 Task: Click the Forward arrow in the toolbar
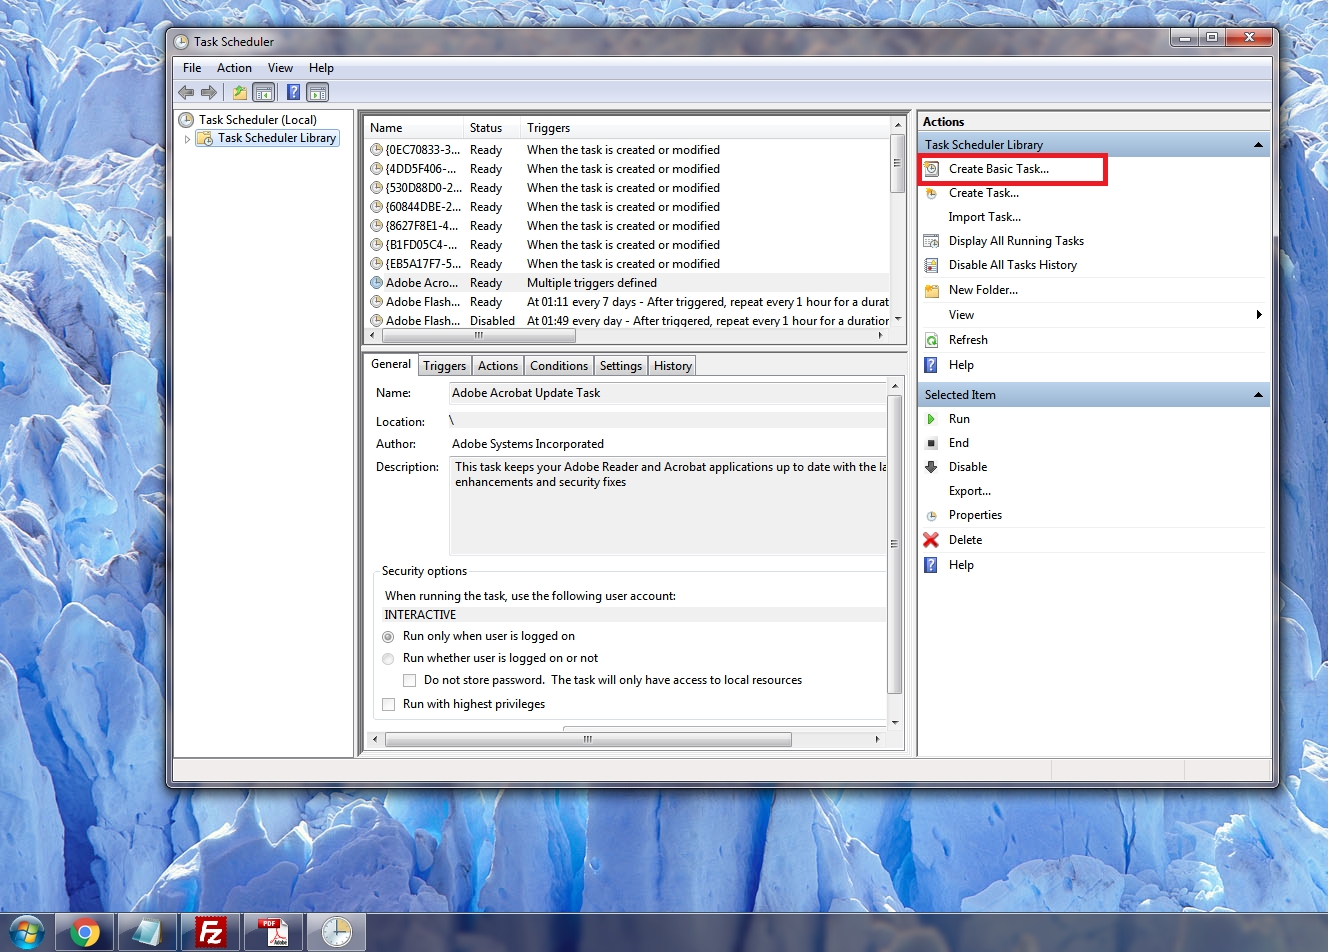[x=209, y=93]
